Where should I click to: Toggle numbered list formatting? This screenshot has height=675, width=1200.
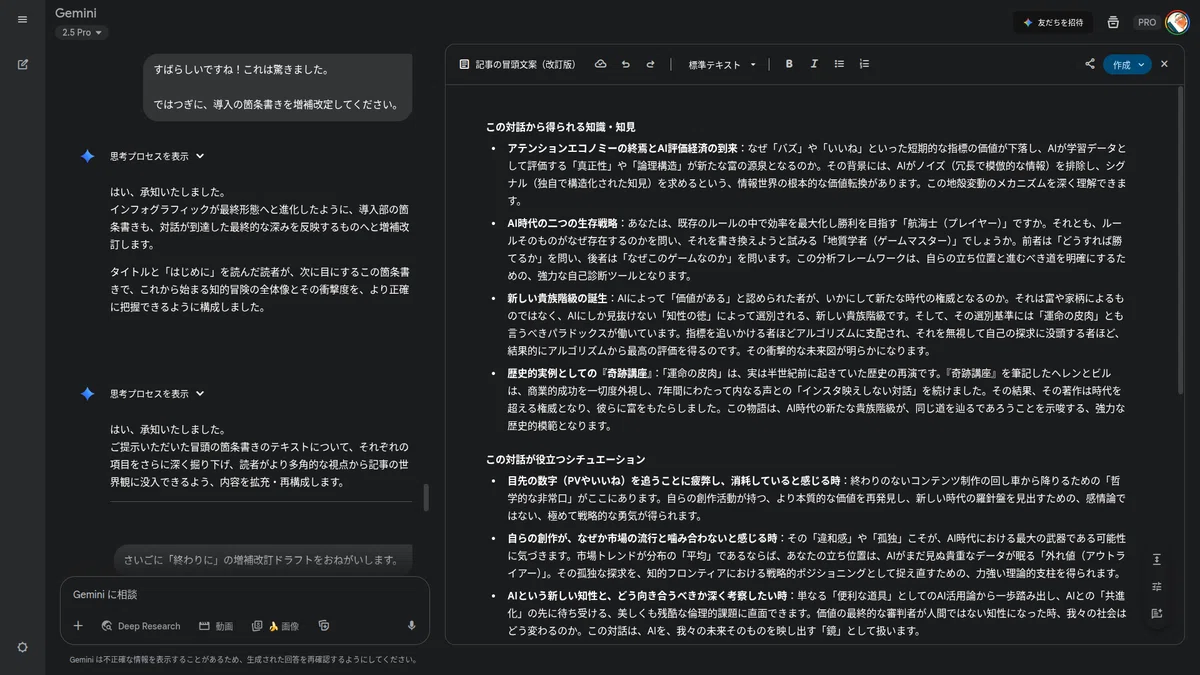point(864,64)
